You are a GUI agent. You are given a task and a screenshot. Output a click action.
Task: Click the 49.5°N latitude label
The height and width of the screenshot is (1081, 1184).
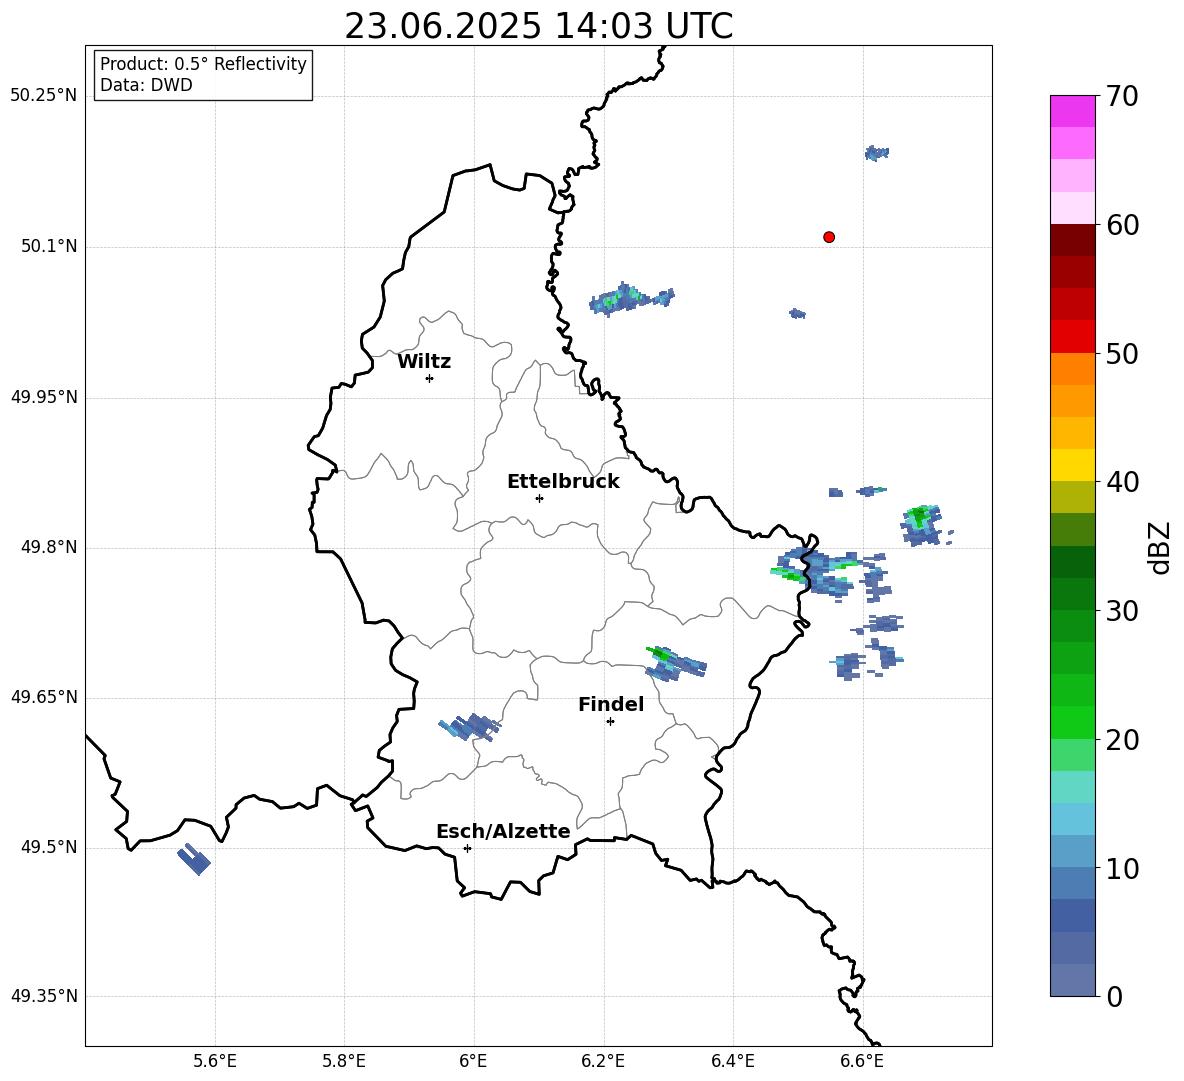click(49, 847)
